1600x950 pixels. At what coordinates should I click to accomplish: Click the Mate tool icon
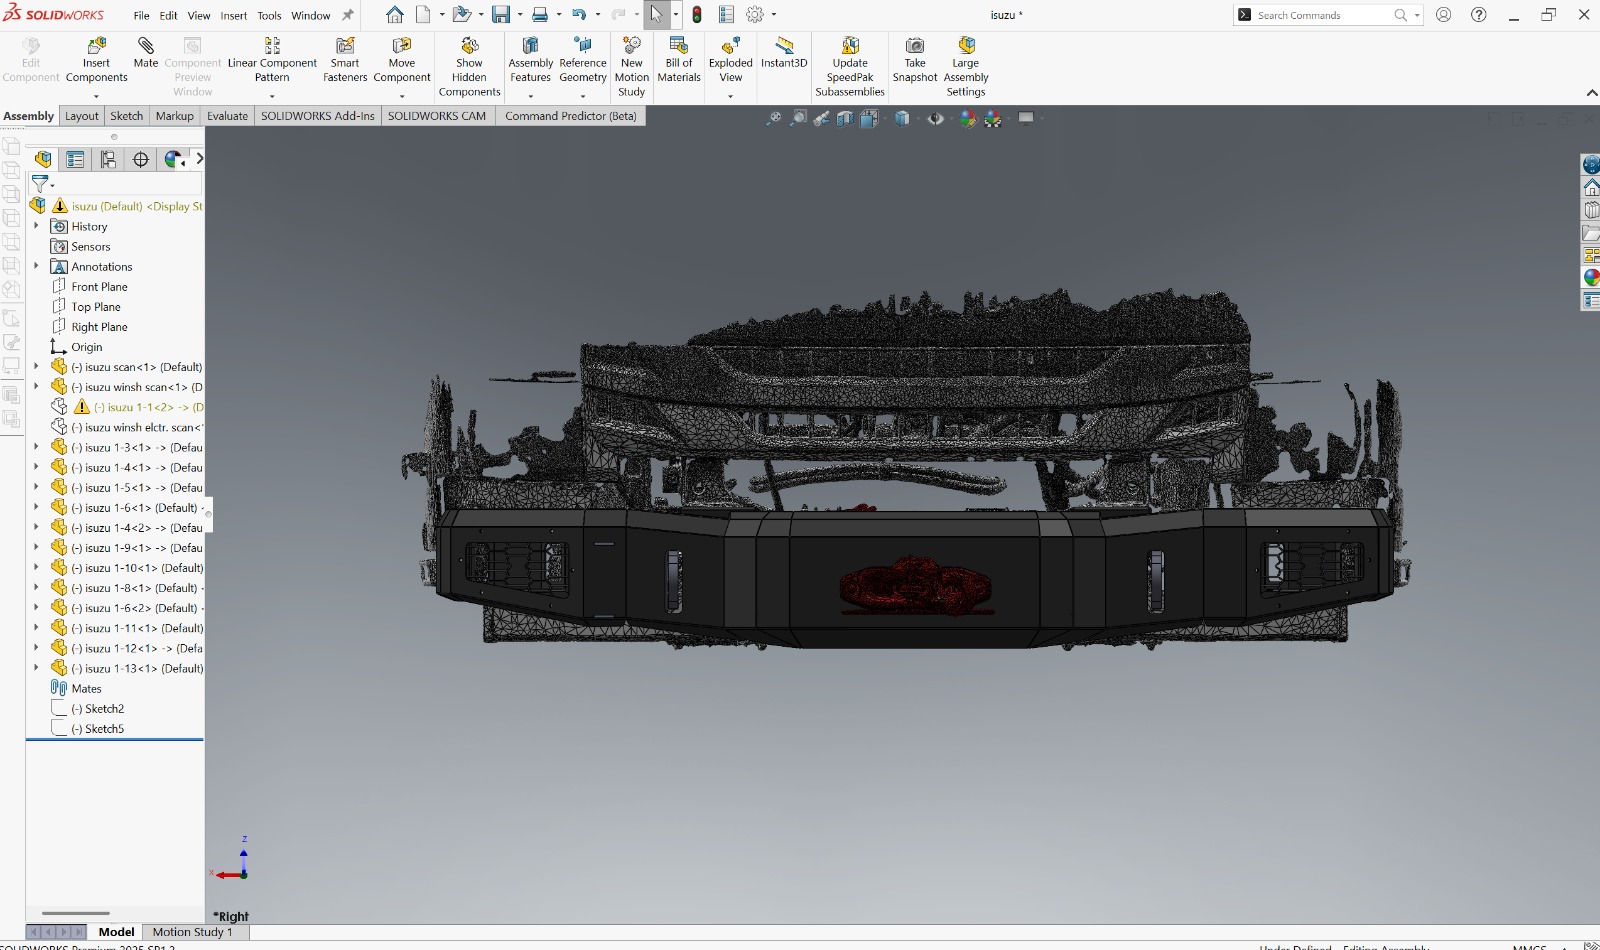pyautogui.click(x=146, y=47)
